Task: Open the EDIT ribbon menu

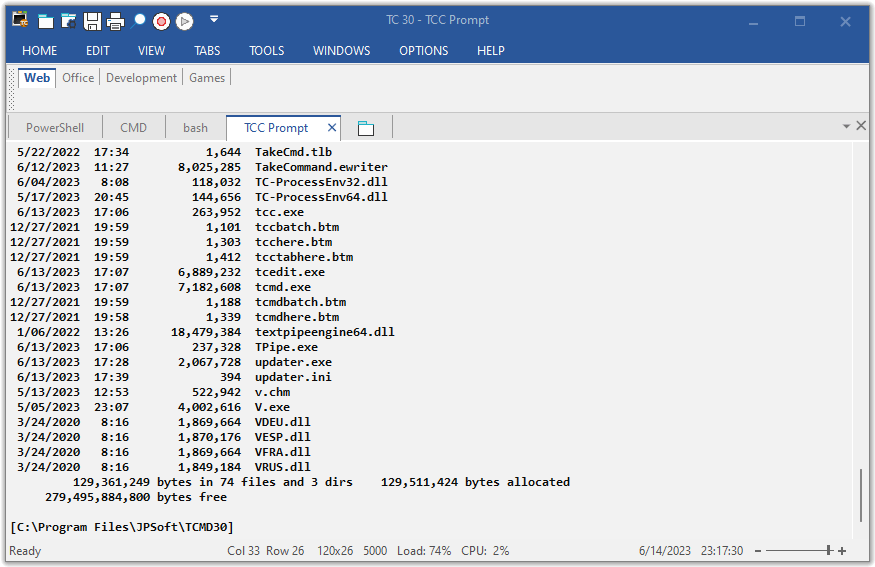Action: point(98,51)
